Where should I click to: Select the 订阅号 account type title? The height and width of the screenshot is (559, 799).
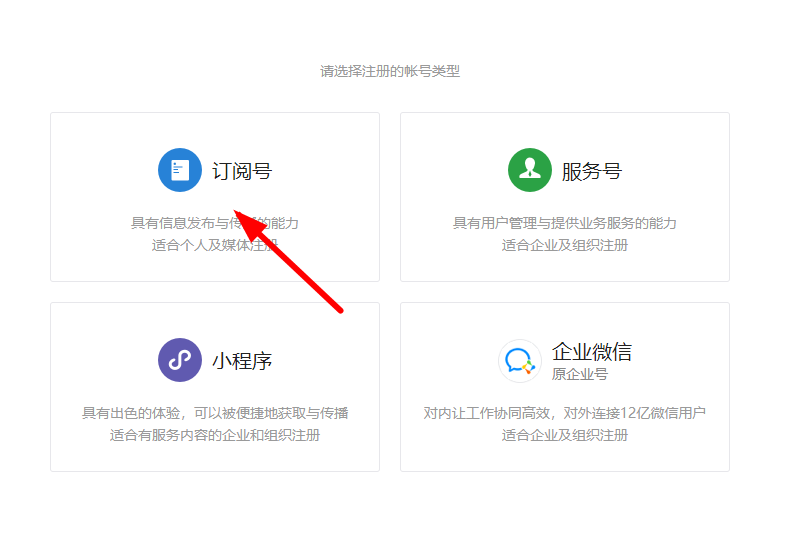[x=242, y=171]
